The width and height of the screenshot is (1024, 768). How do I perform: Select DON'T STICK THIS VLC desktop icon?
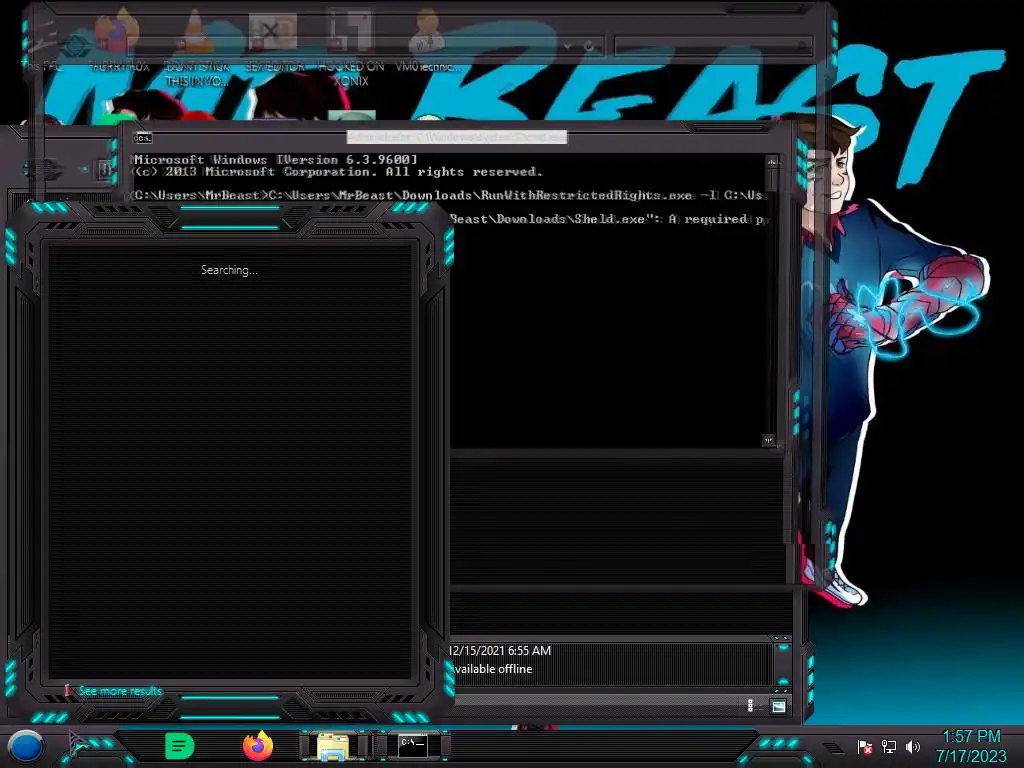pos(197,49)
